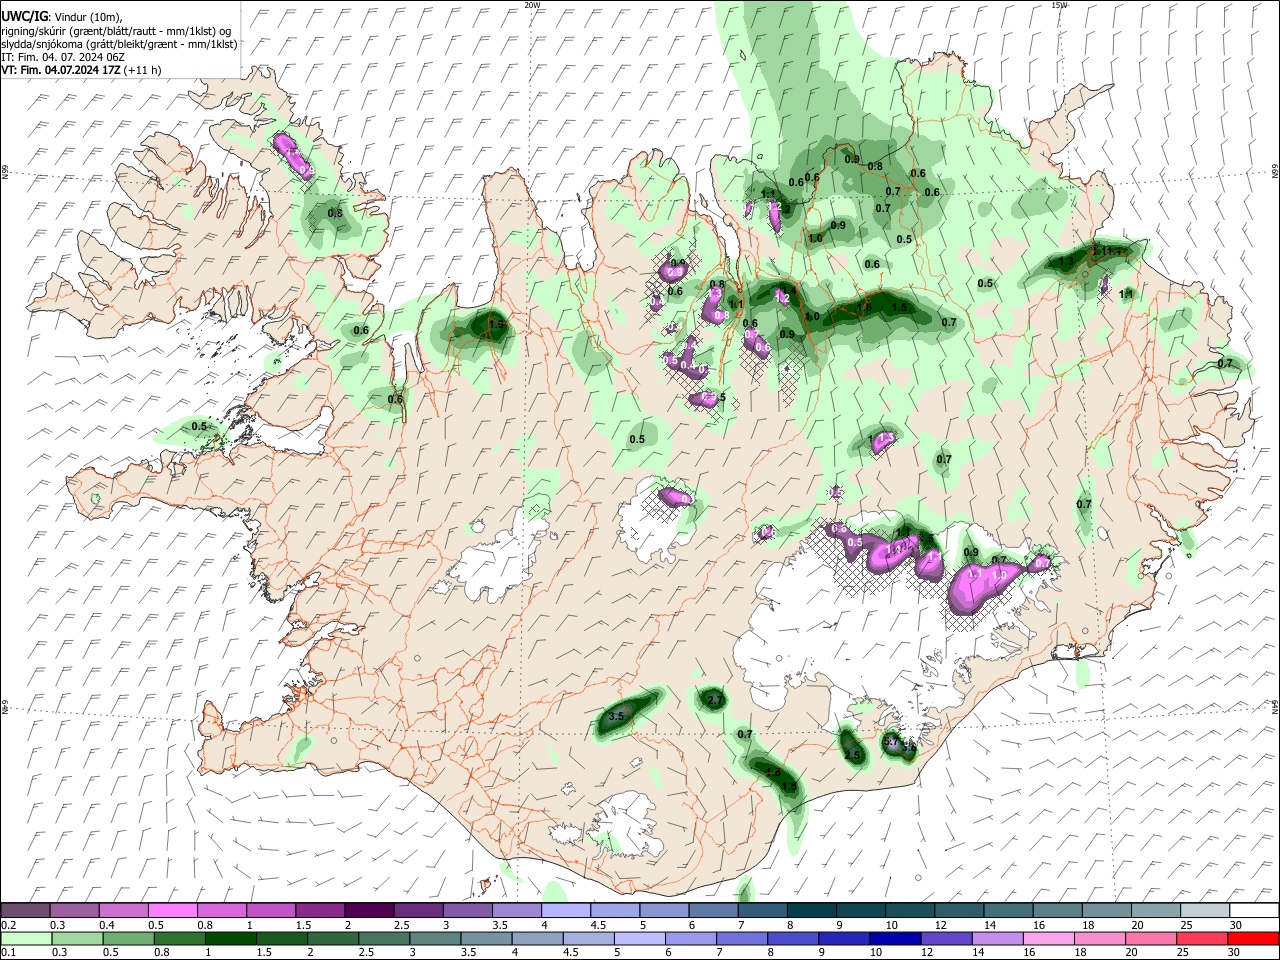1280x960 pixels.
Task: Click the '20W' longitude label
Action: [532, 5]
